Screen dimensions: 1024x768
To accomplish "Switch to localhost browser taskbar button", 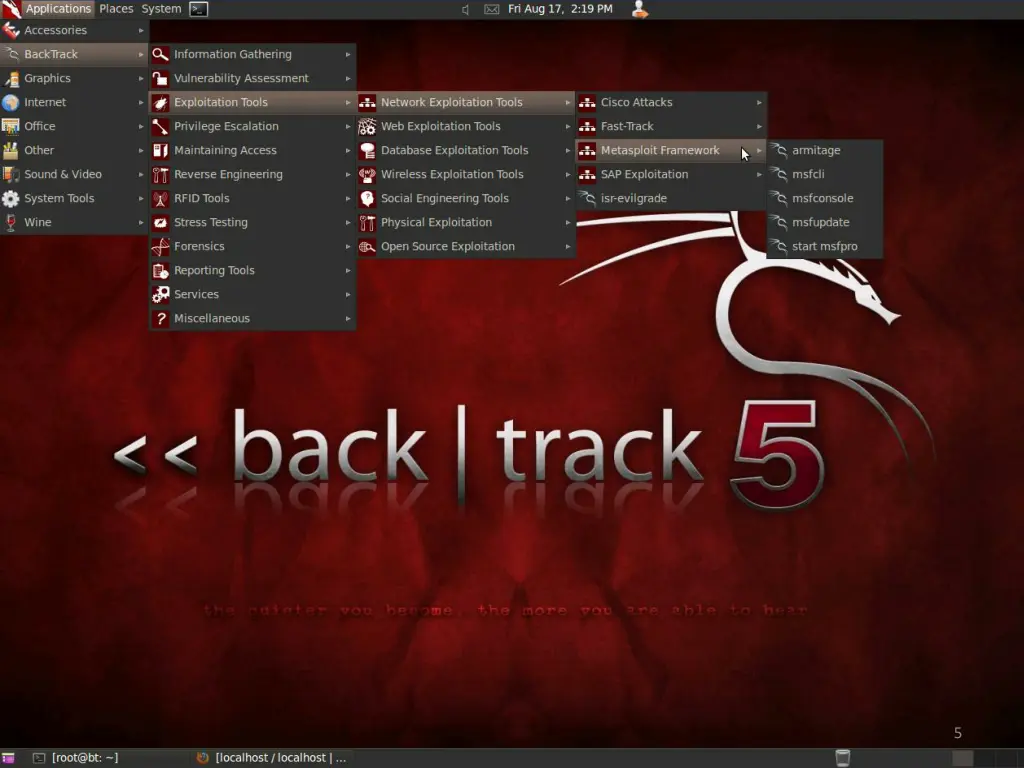I will pyautogui.click(x=273, y=758).
